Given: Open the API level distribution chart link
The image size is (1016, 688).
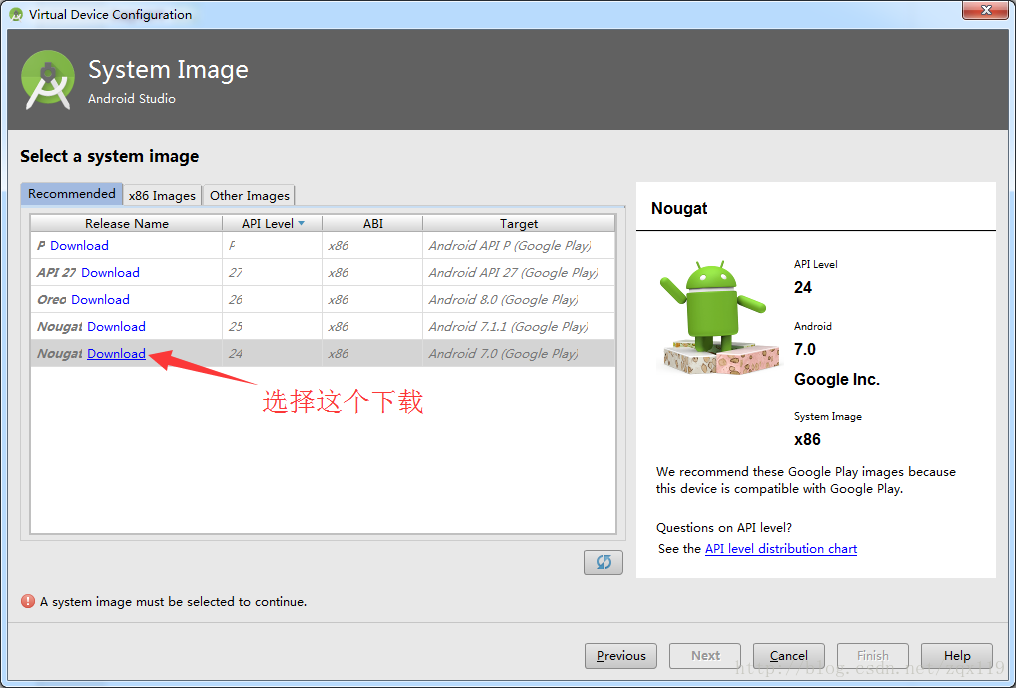Looking at the screenshot, I should tap(781, 549).
